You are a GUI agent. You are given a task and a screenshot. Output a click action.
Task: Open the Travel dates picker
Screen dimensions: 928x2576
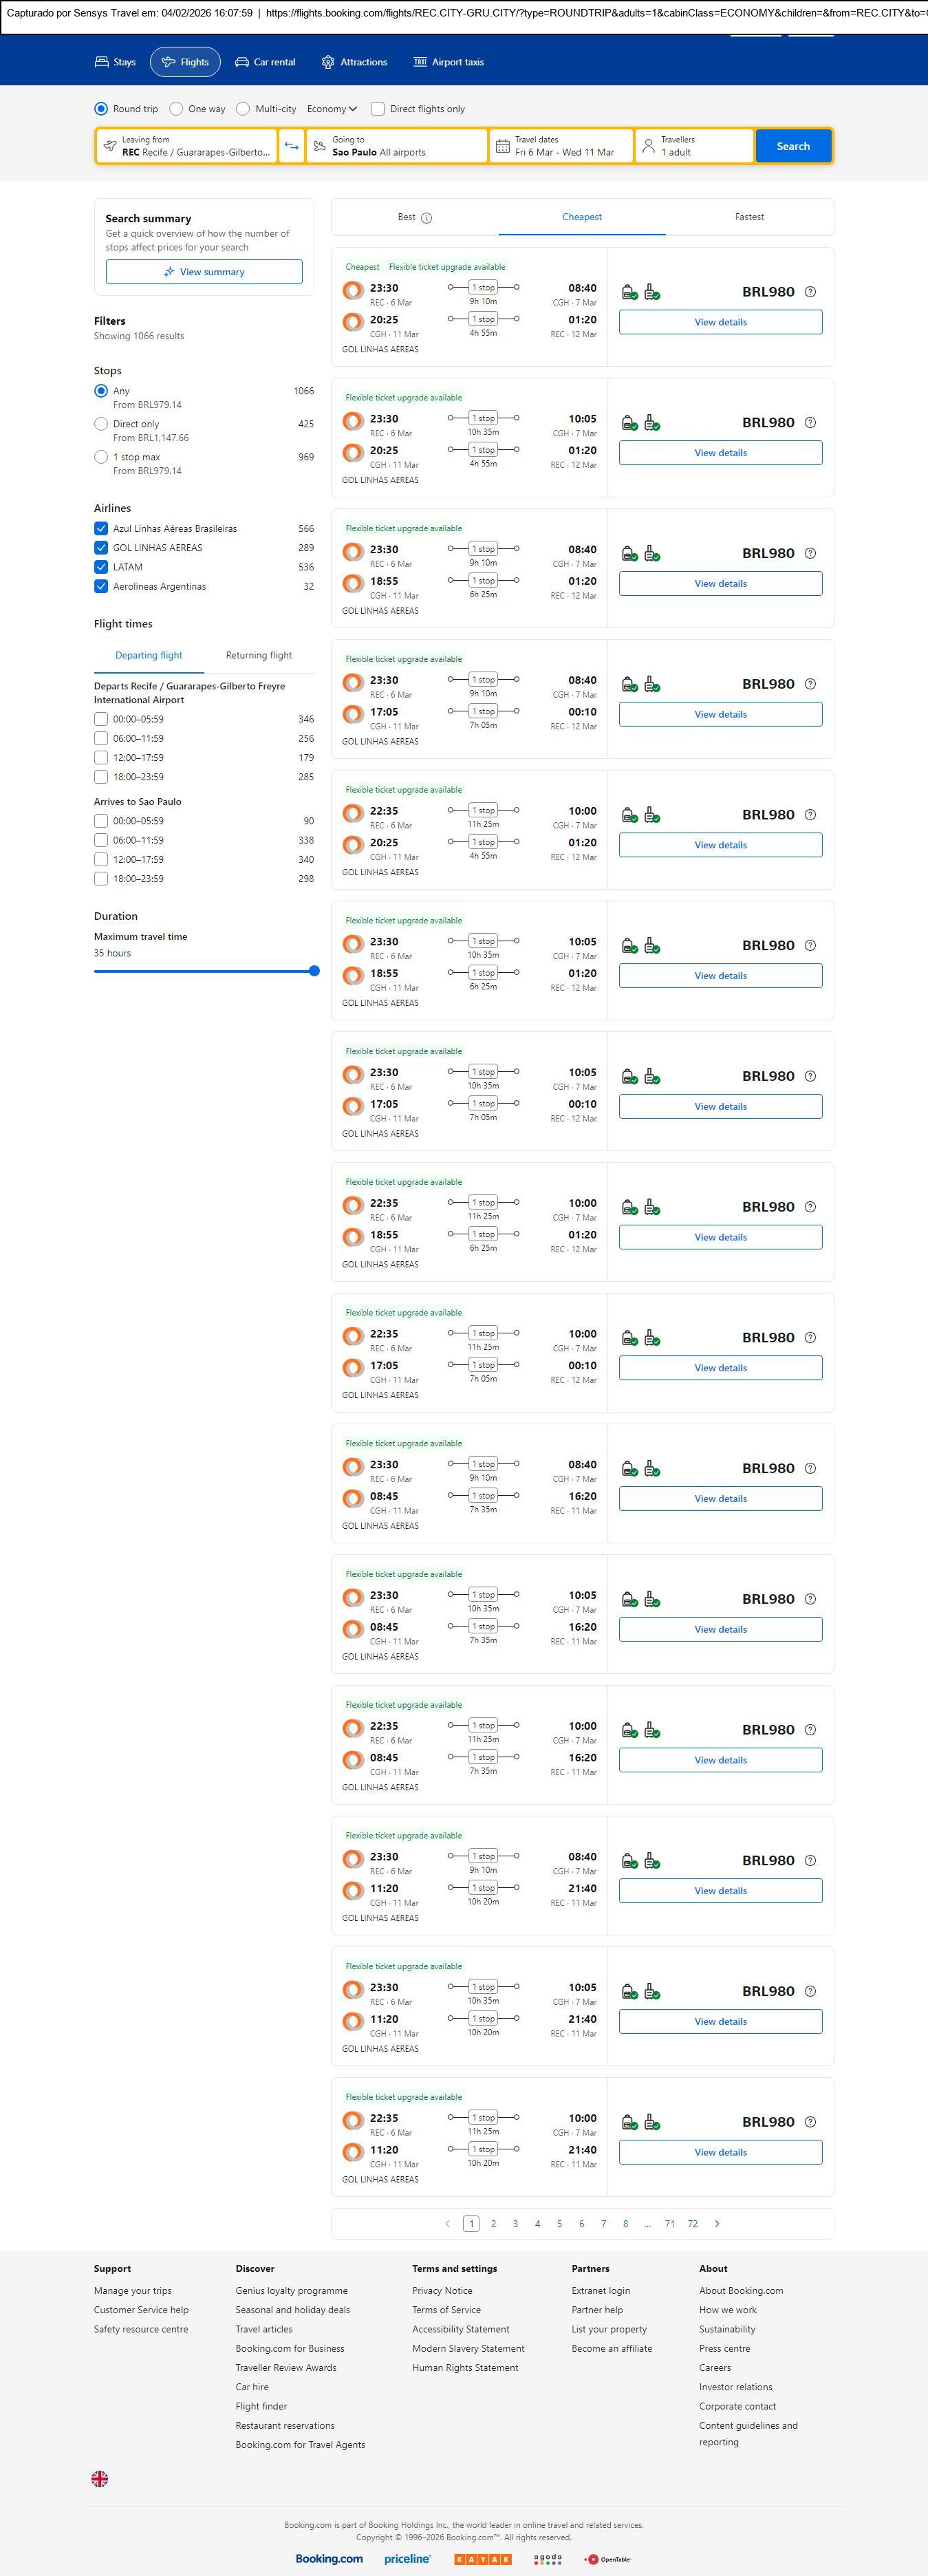tap(562, 146)
